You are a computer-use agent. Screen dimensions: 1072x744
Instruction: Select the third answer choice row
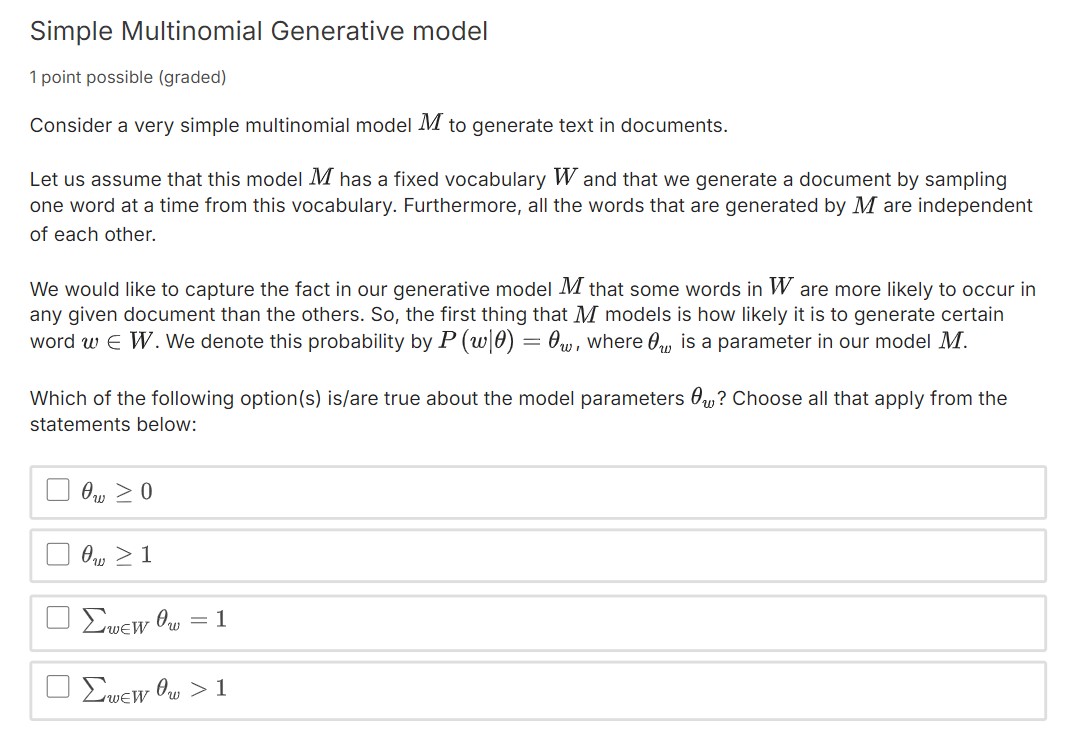coord(400,622)
